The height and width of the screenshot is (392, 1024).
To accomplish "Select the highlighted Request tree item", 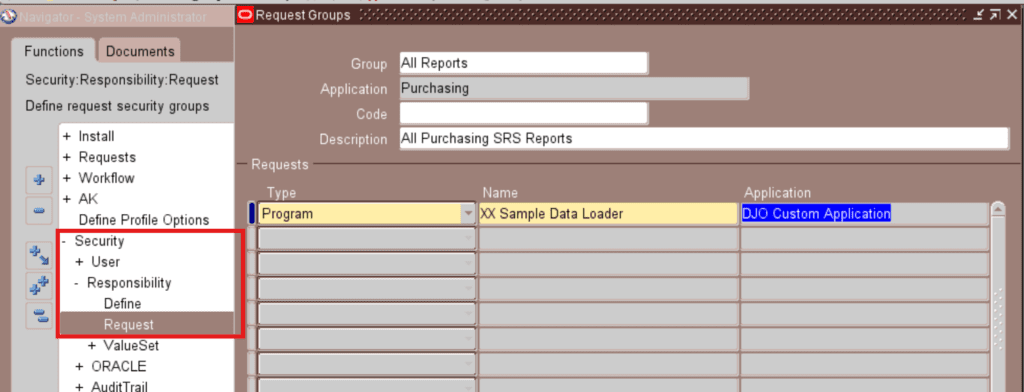I will pyautogui.click(x=129, y=325).
